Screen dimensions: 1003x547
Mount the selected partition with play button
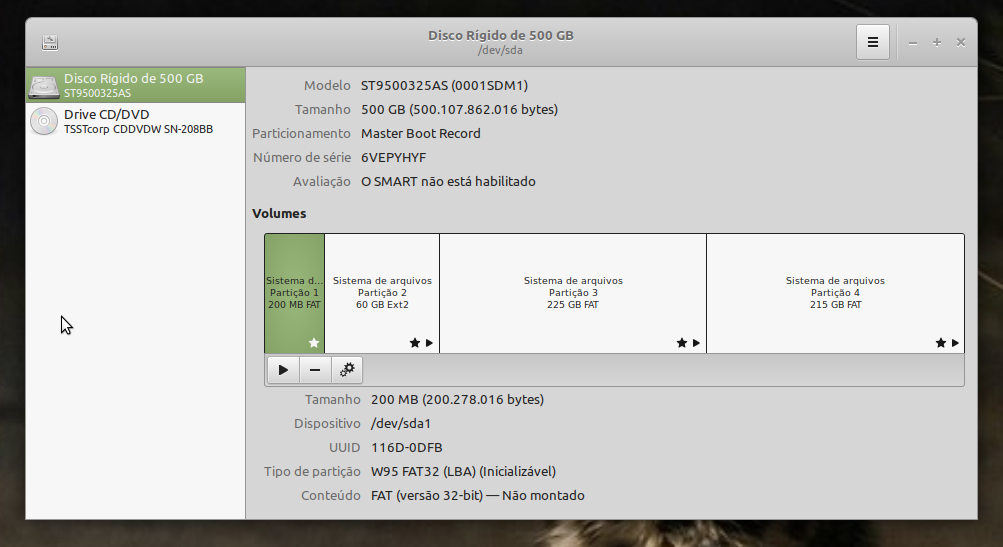pyautogui.click(x=283, y=370)
